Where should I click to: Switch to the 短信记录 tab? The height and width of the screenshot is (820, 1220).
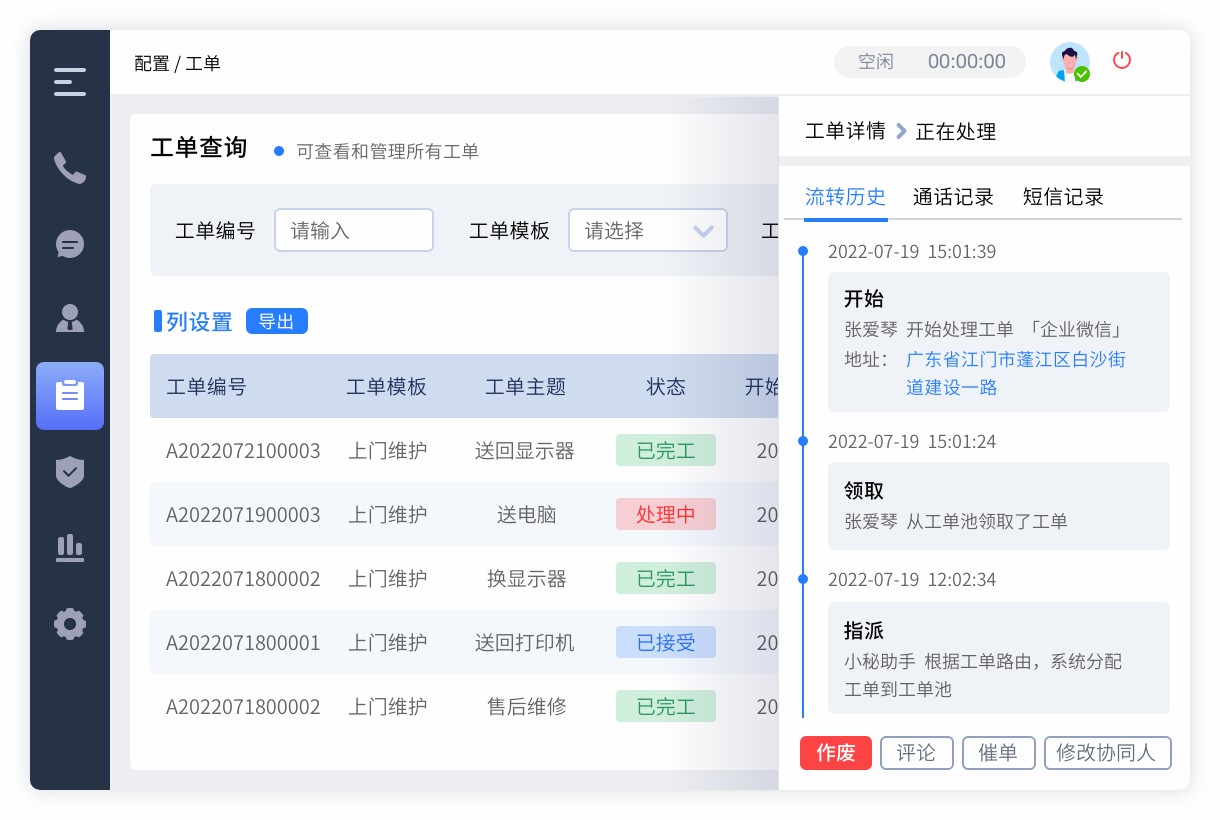coord(1062,197)
